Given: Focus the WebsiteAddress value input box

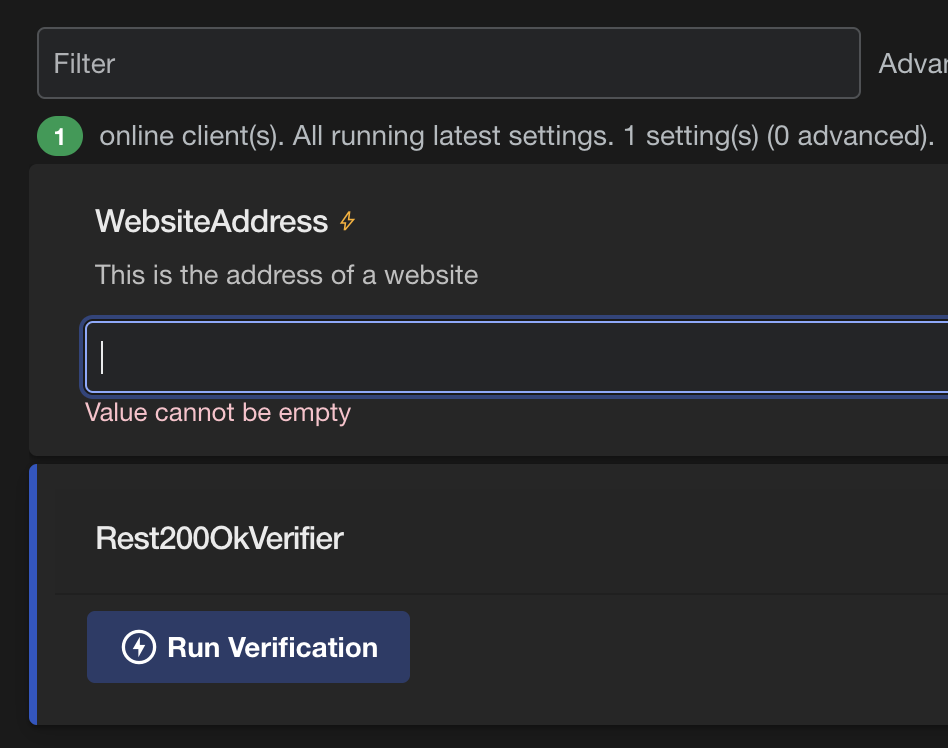Looking at the screenshot, I should [517, 357].
